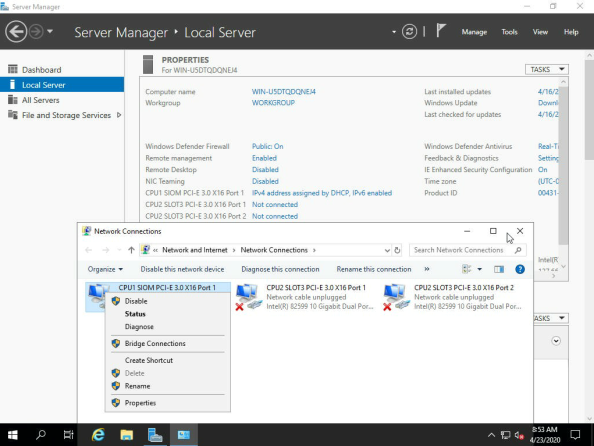Select Disable in the context menu
Screen dimensions: 594x446
[x=167, y=301]
